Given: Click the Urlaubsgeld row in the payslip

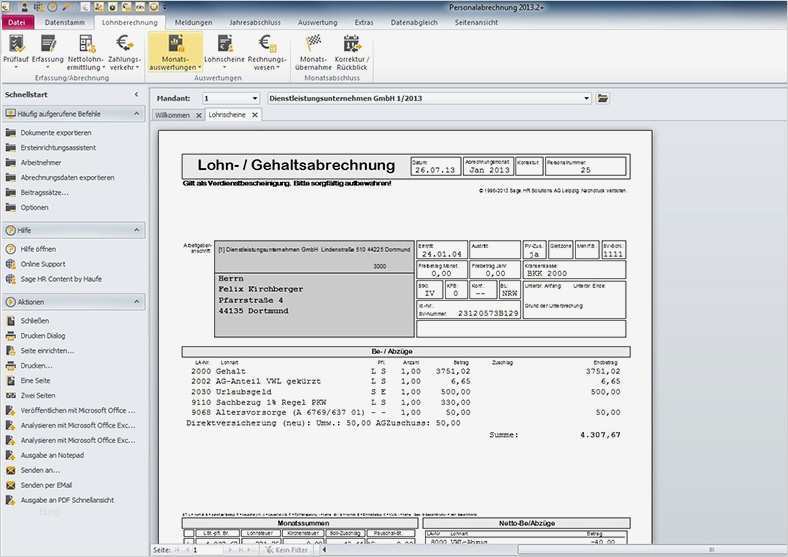Looking at the screenshot, I should pos(406,392).
